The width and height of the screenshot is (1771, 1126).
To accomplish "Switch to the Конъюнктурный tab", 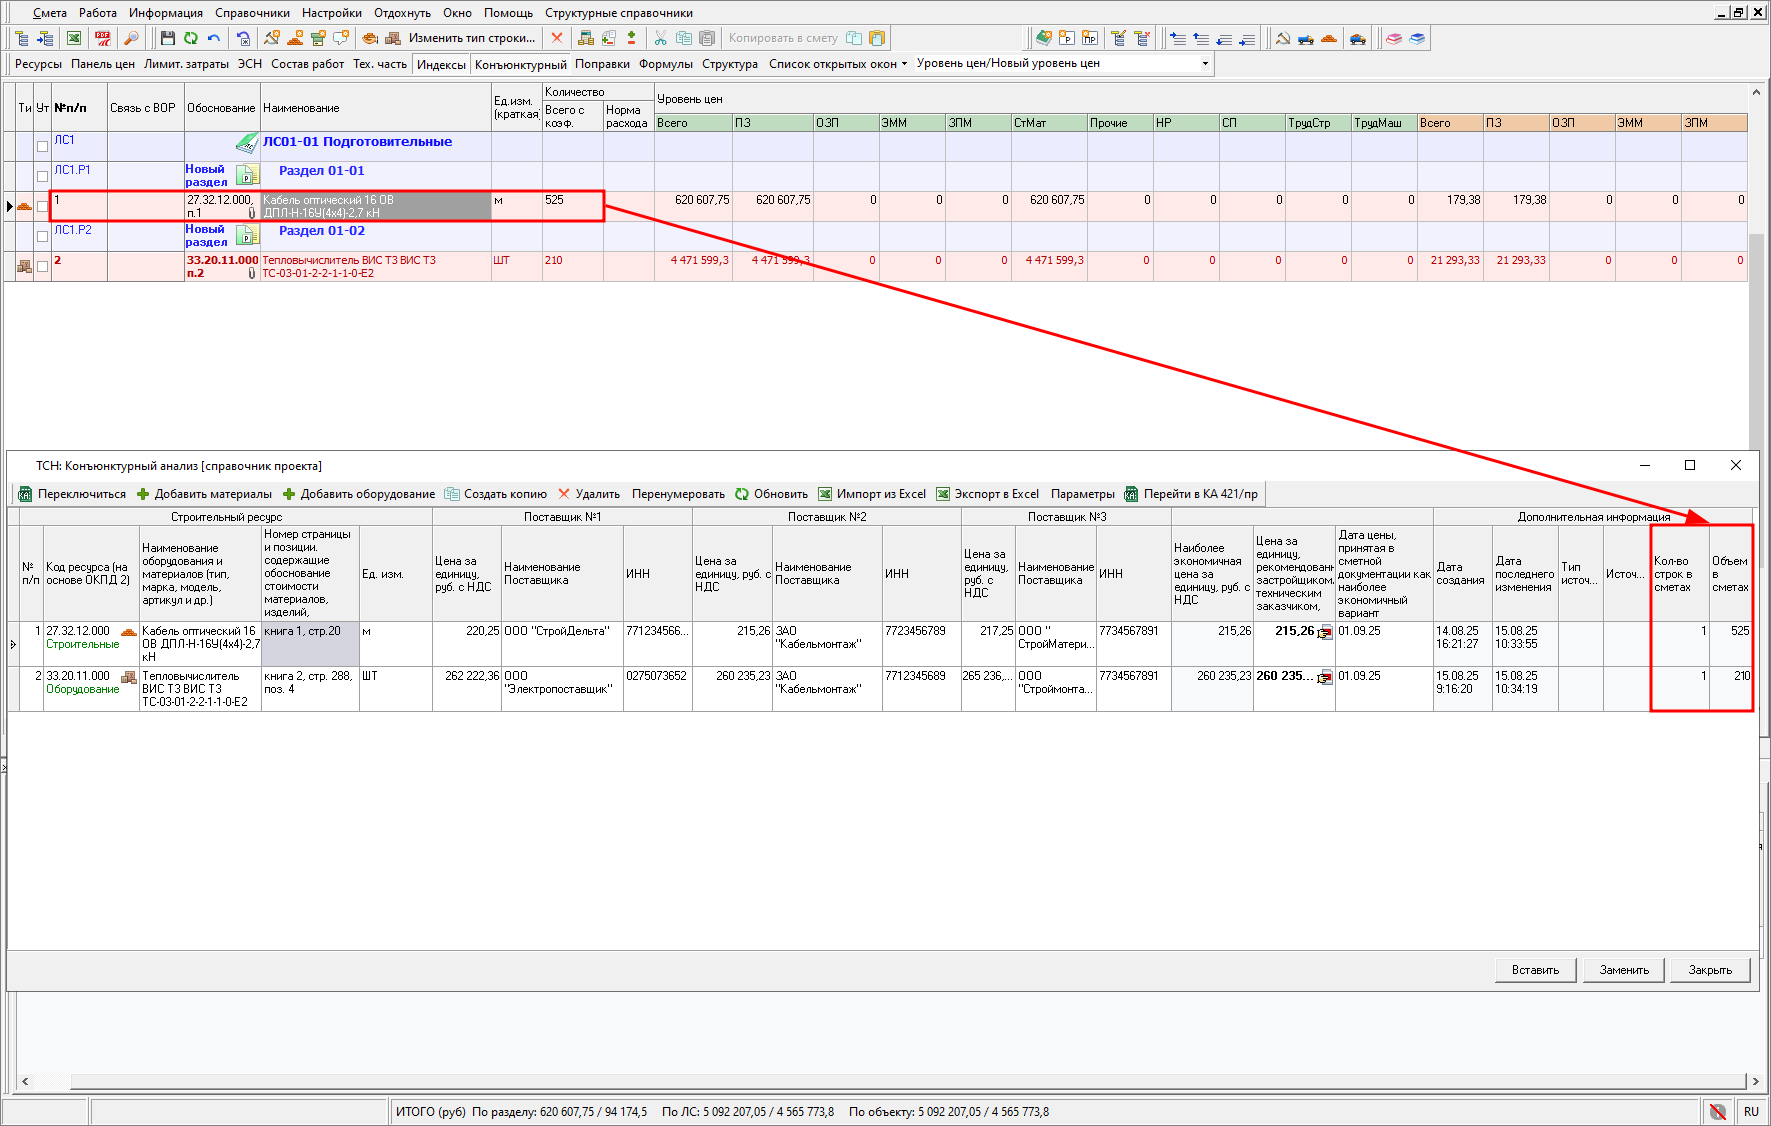I will click(520, 64).
